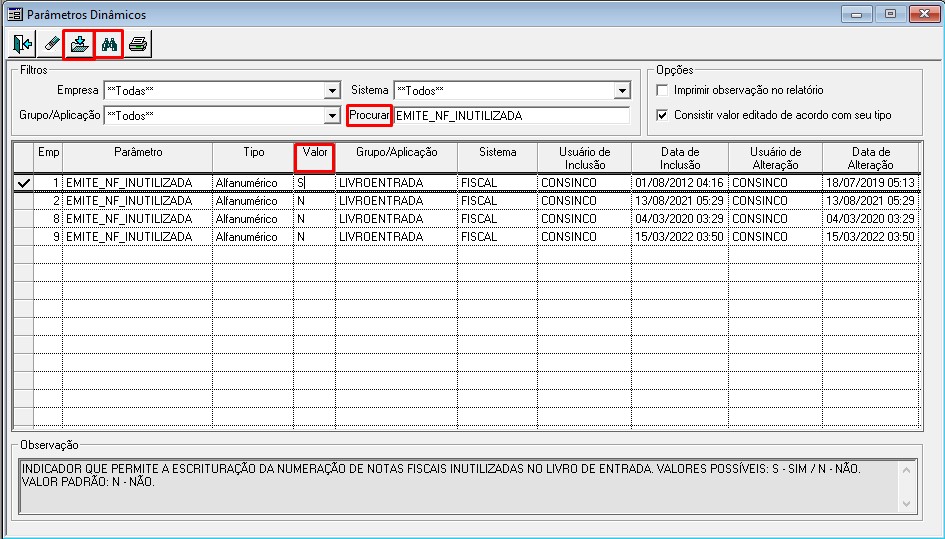Click the Grupo/Aplicação column header

tap(397, 158)
